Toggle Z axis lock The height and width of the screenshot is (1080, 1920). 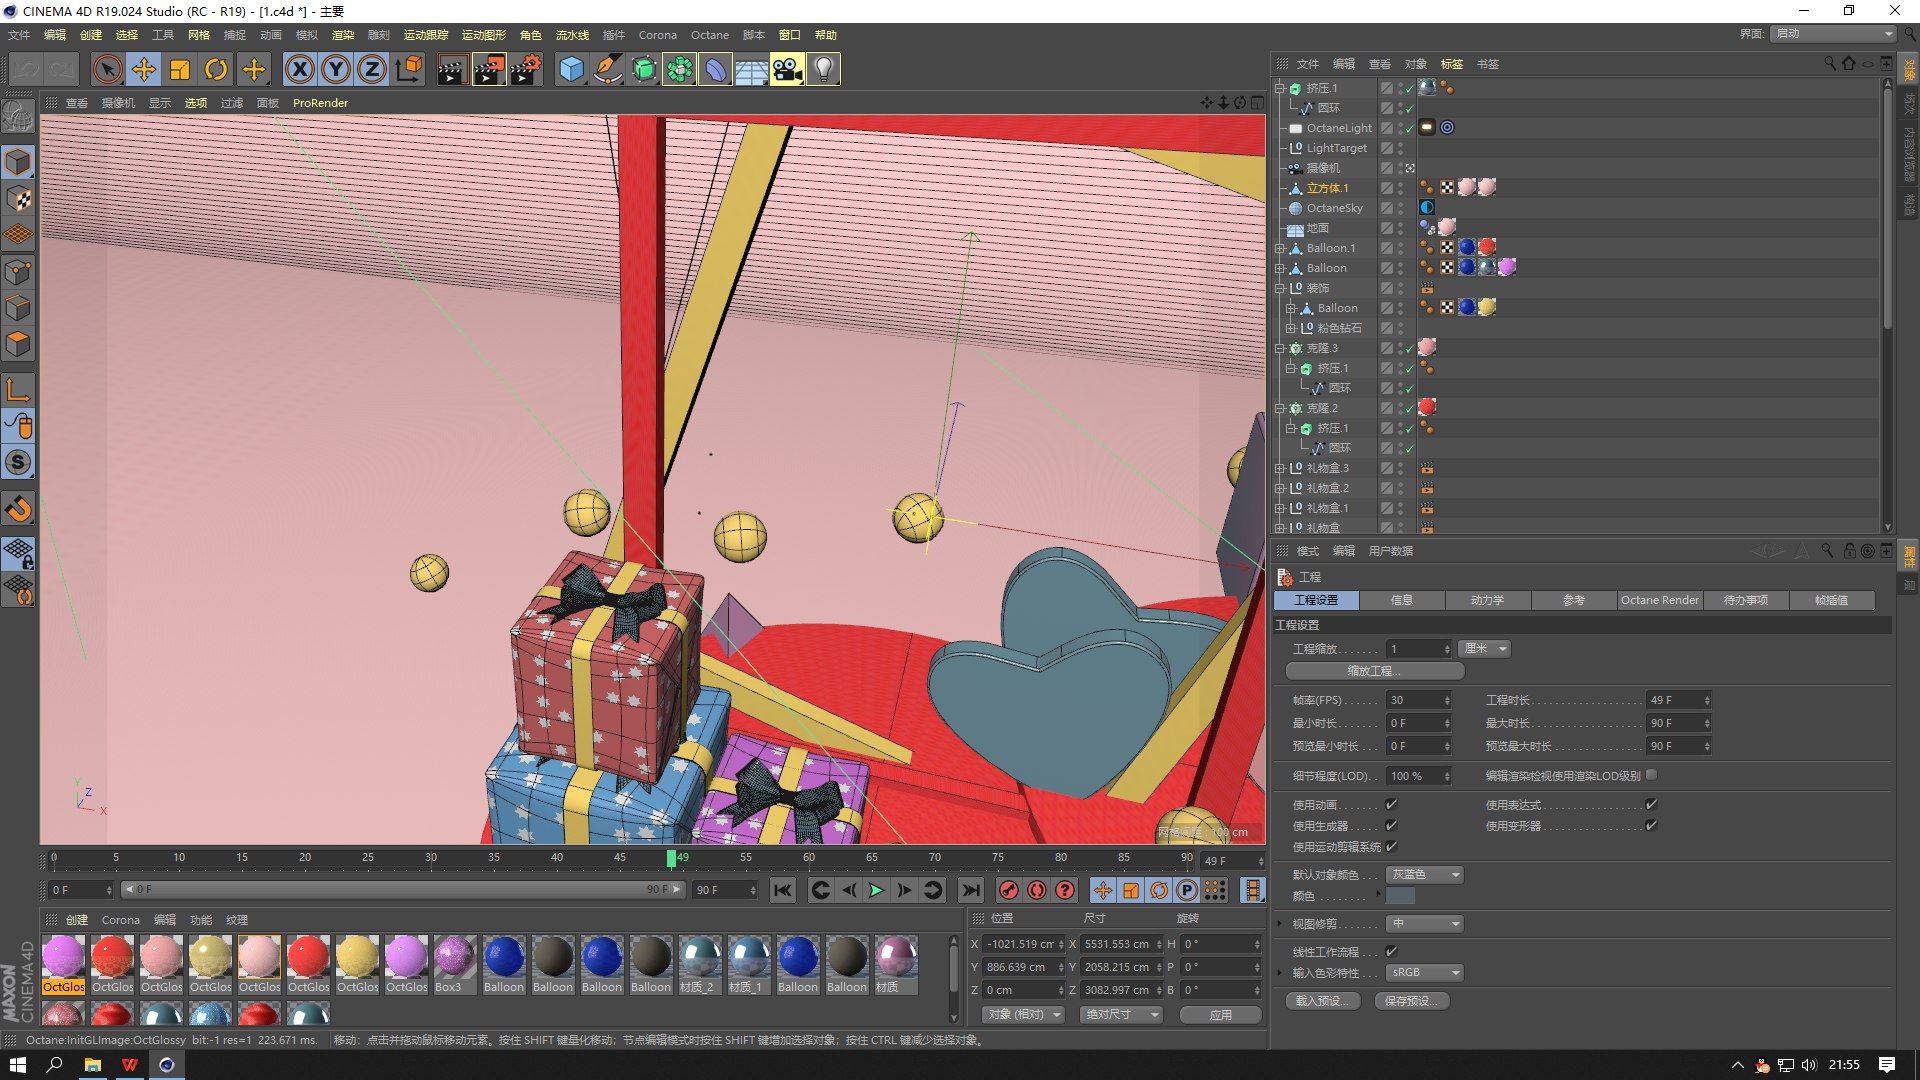pos(372,69)
